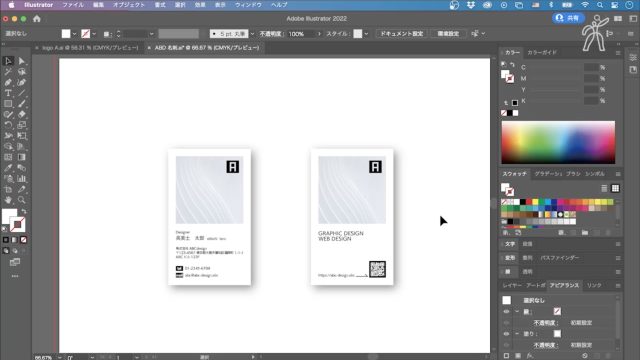Select the Rotate tool
Image resolution: width=640 pixels, height=360 pixels.
(8, 125)
